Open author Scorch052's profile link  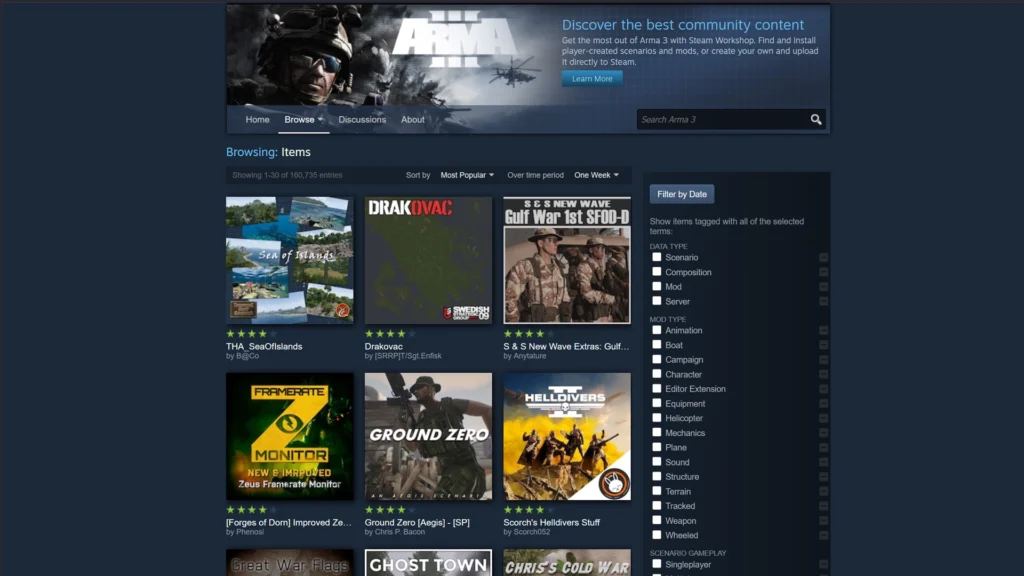point(531,532)
